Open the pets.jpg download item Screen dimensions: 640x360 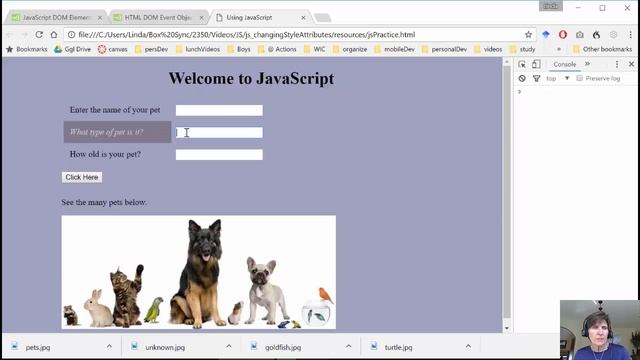pos(38,347)
